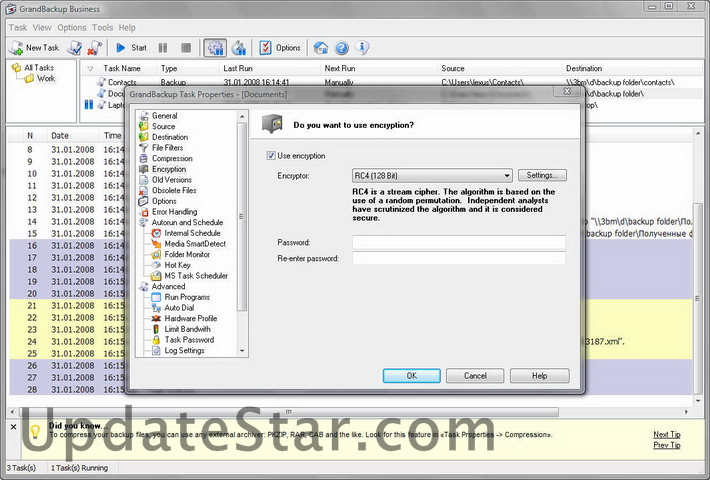The width and height of the screenshot is (710, 480).
Task: Click the delete task toolbar icon
Action: point(94,48)
